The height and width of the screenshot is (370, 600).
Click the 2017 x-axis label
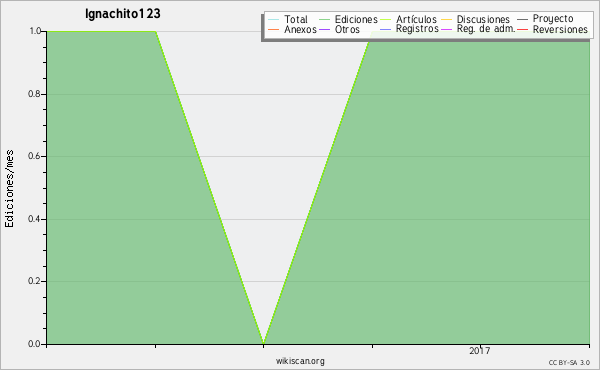pos(479,350)
